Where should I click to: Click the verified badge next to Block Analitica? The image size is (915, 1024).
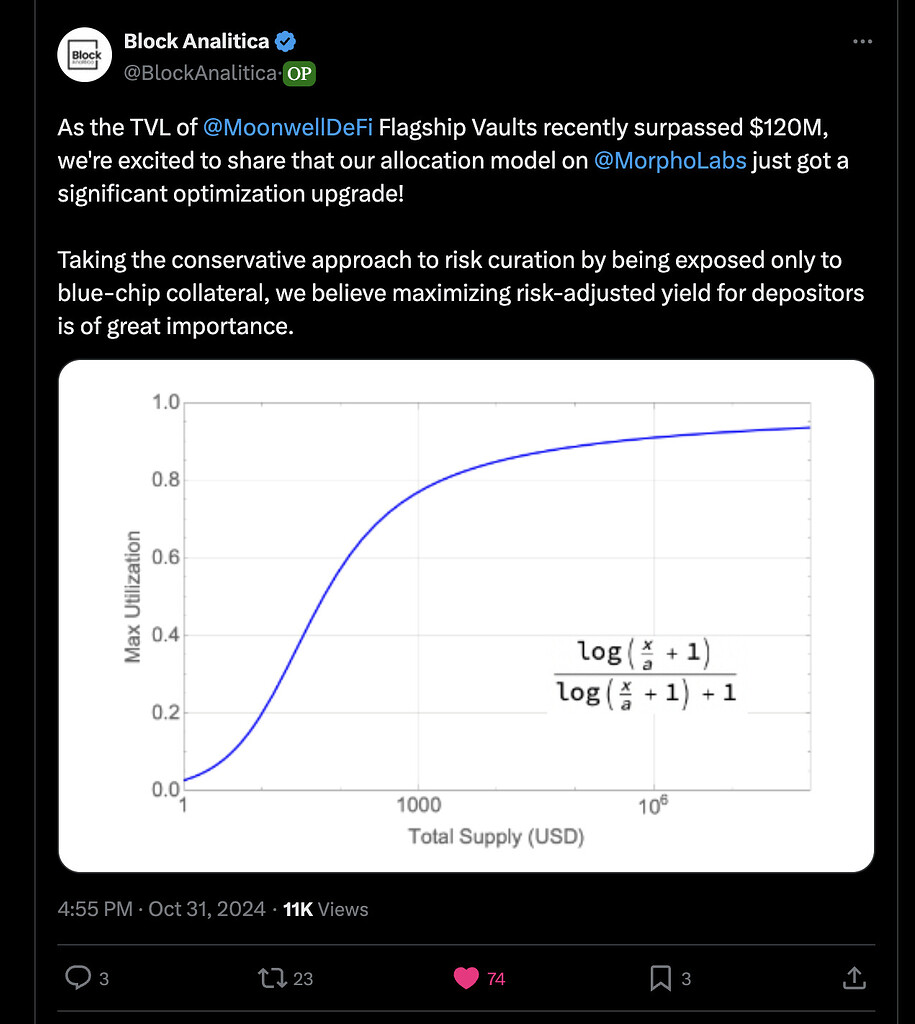coord(285,41)
